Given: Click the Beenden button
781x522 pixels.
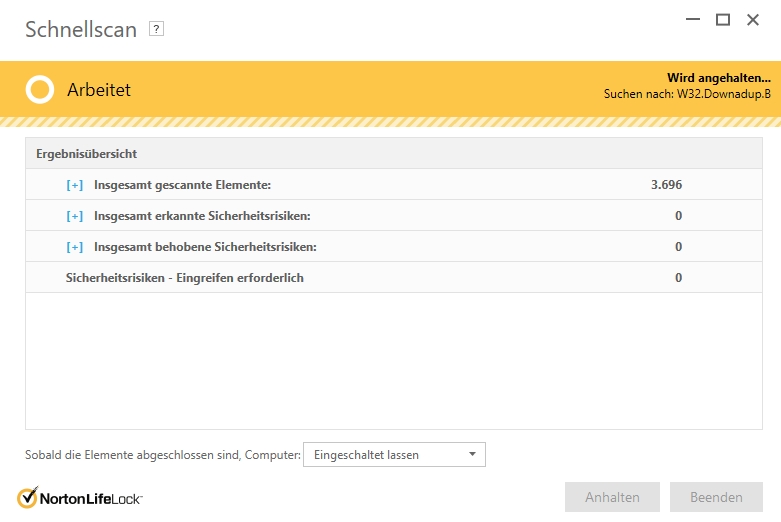Looking at the screenshot, I should pyautogui.click(x=716, y=497).
